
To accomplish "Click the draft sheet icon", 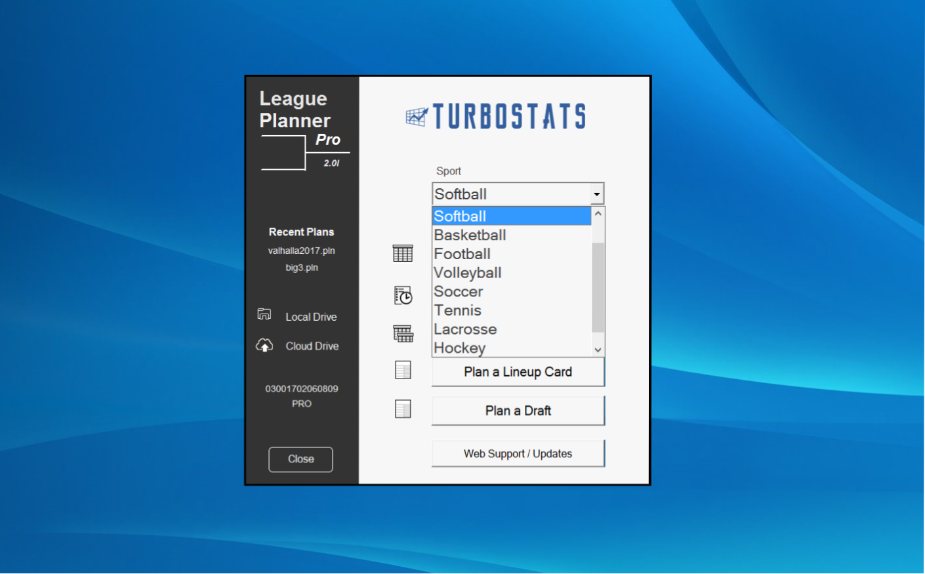I will [x=403, y=409].
